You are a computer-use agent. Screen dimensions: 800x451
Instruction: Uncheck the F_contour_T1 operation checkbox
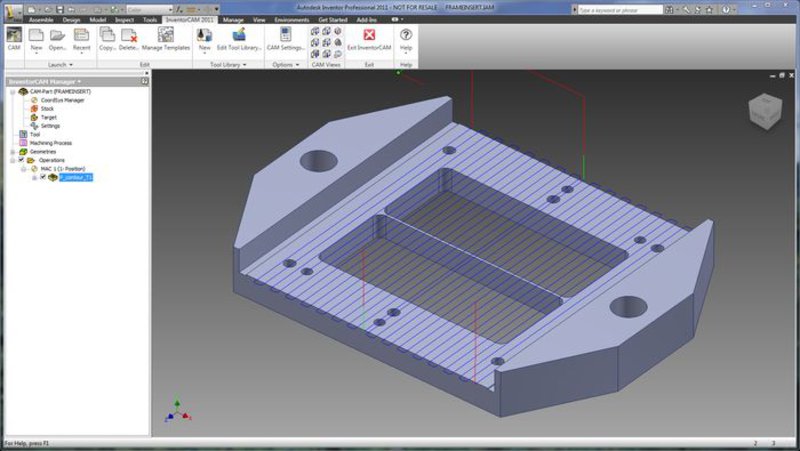click(x=42, y=177)
